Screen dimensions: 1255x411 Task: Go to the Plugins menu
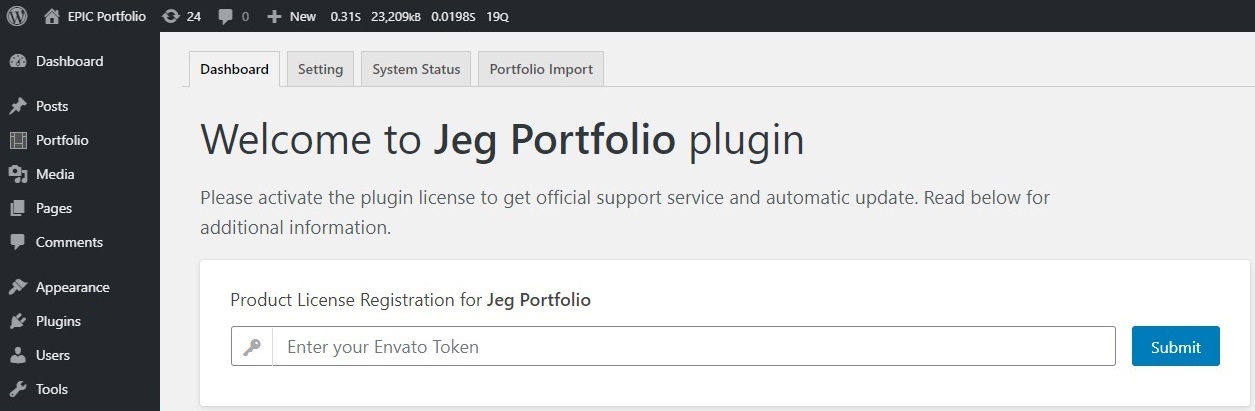[x=58, y=321]
